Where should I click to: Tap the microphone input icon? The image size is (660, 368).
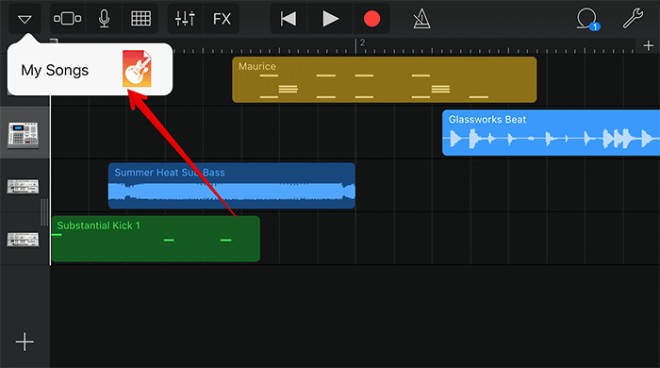pyautogui.click(x=104, y=19)
